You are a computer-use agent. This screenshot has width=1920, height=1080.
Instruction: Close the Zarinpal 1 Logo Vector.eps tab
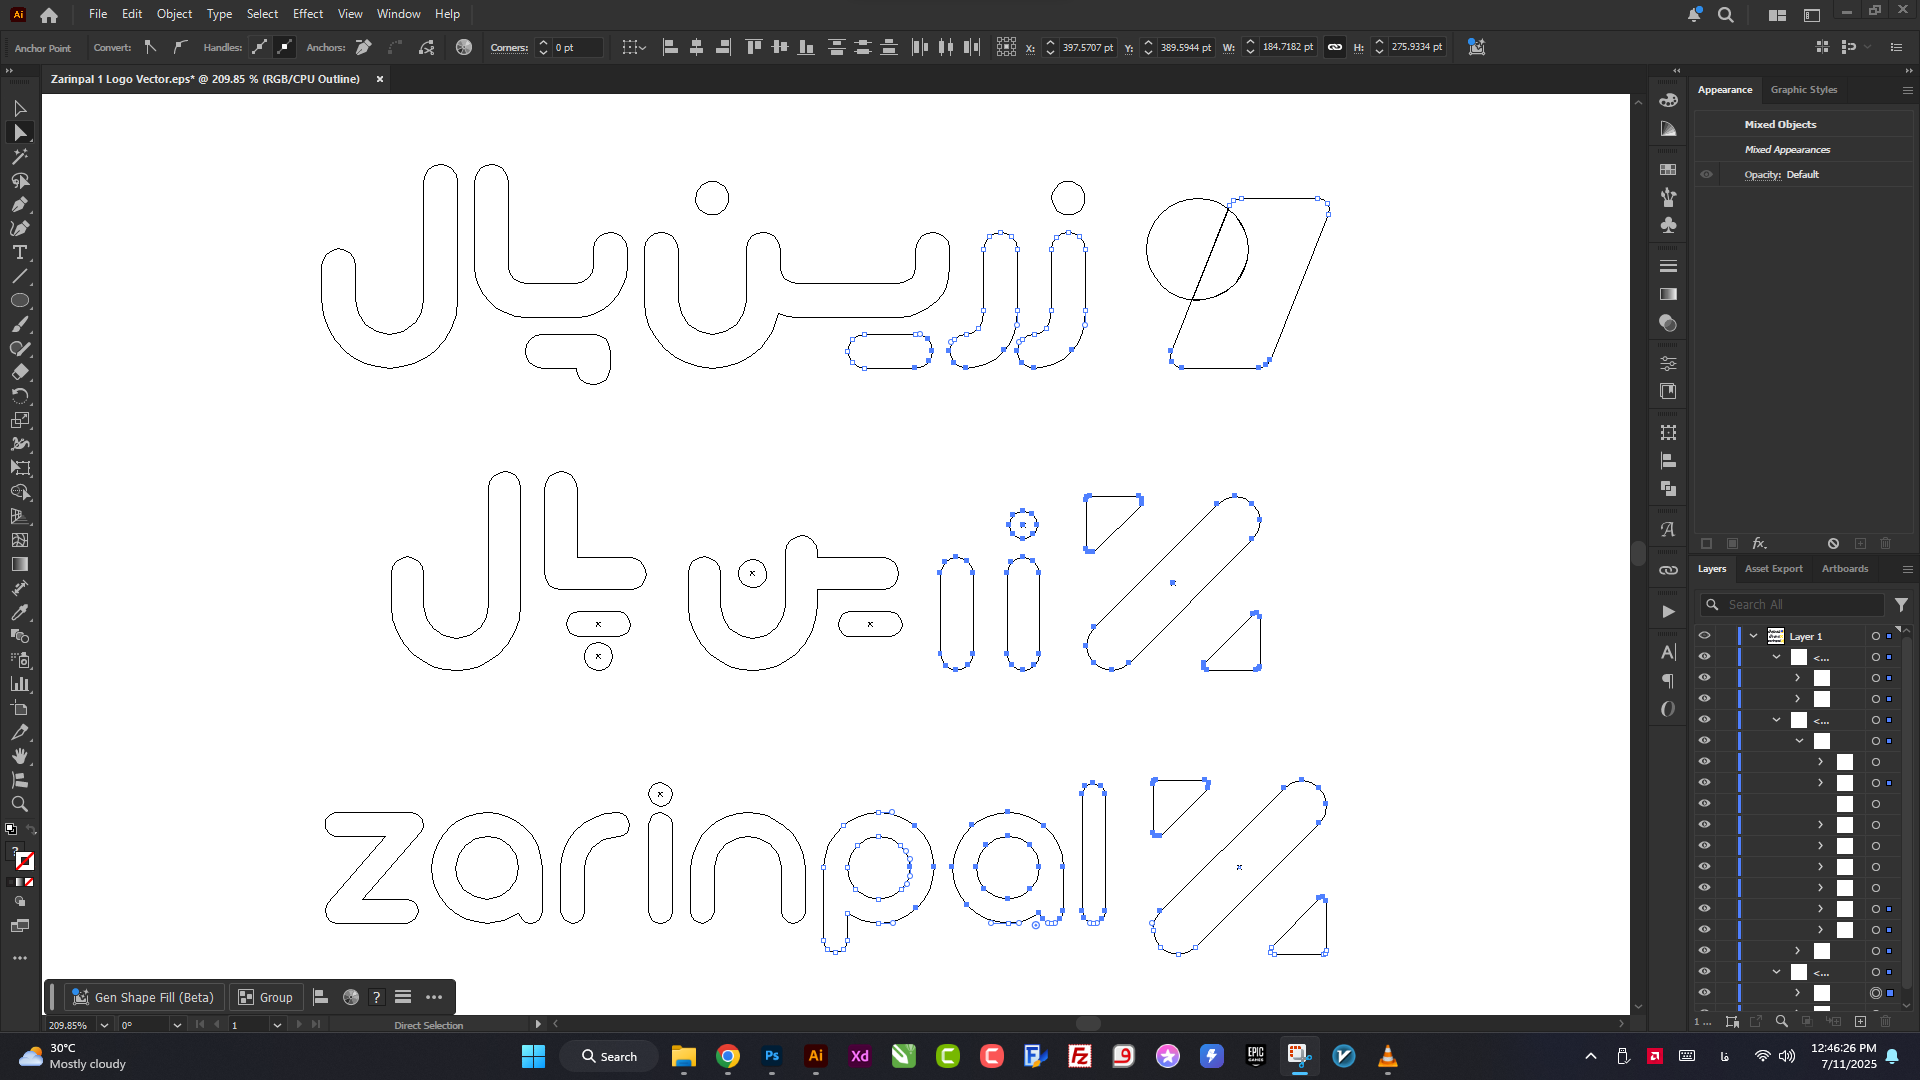380,79
